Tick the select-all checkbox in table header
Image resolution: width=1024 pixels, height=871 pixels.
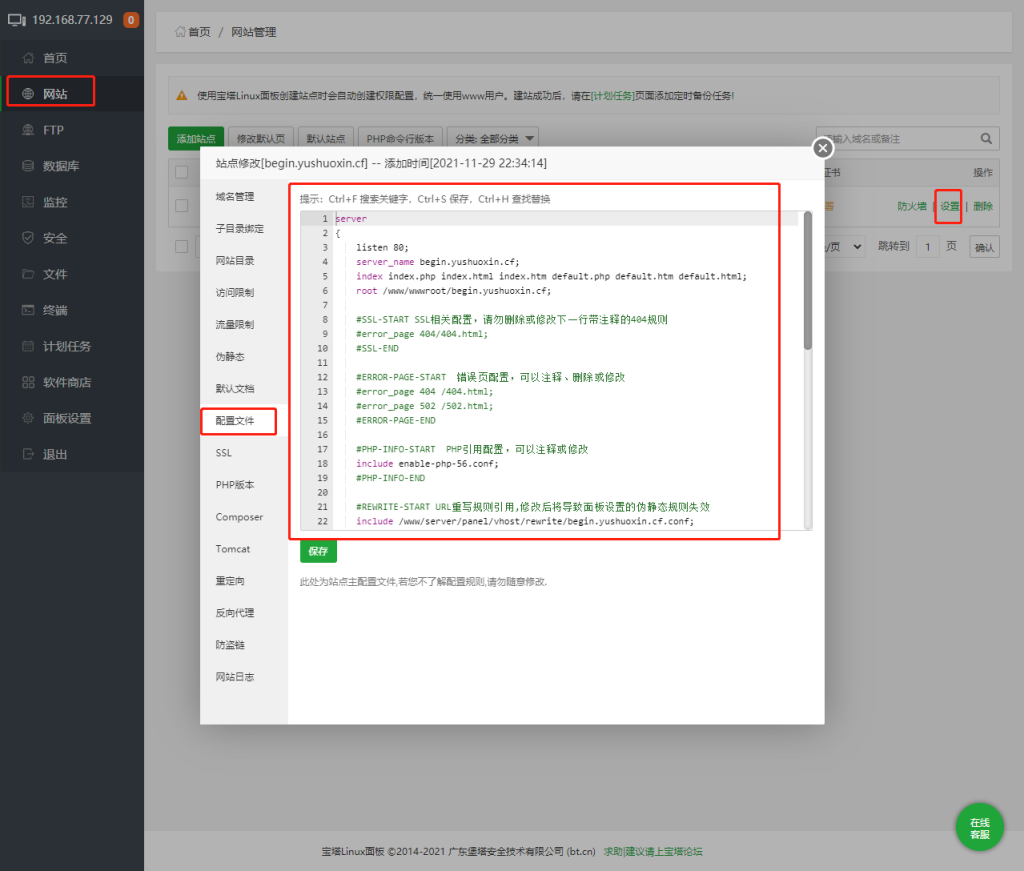[181, 172]
